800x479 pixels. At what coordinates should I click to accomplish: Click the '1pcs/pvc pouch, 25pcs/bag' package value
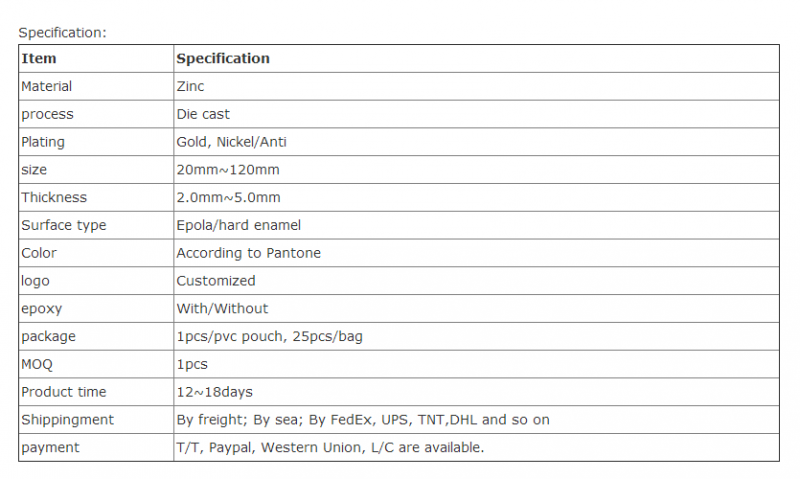point(269,337)
